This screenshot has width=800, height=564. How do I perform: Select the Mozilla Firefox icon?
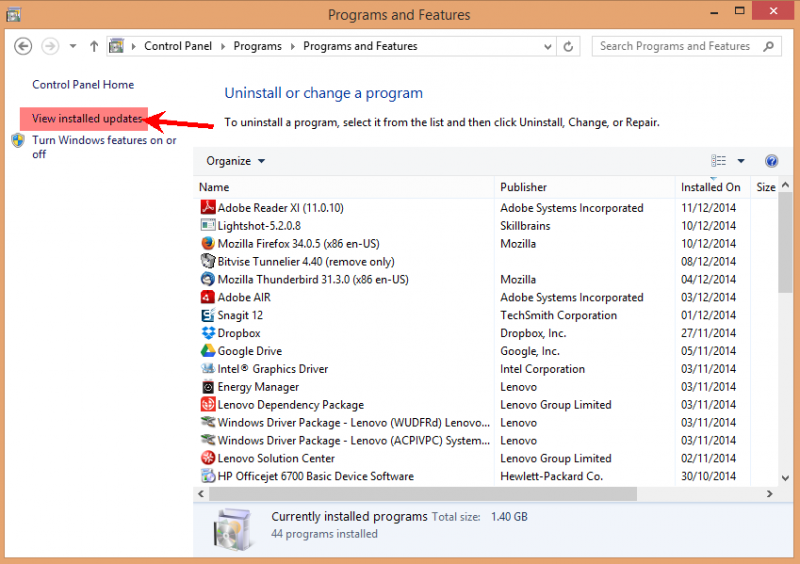(208, 243)
